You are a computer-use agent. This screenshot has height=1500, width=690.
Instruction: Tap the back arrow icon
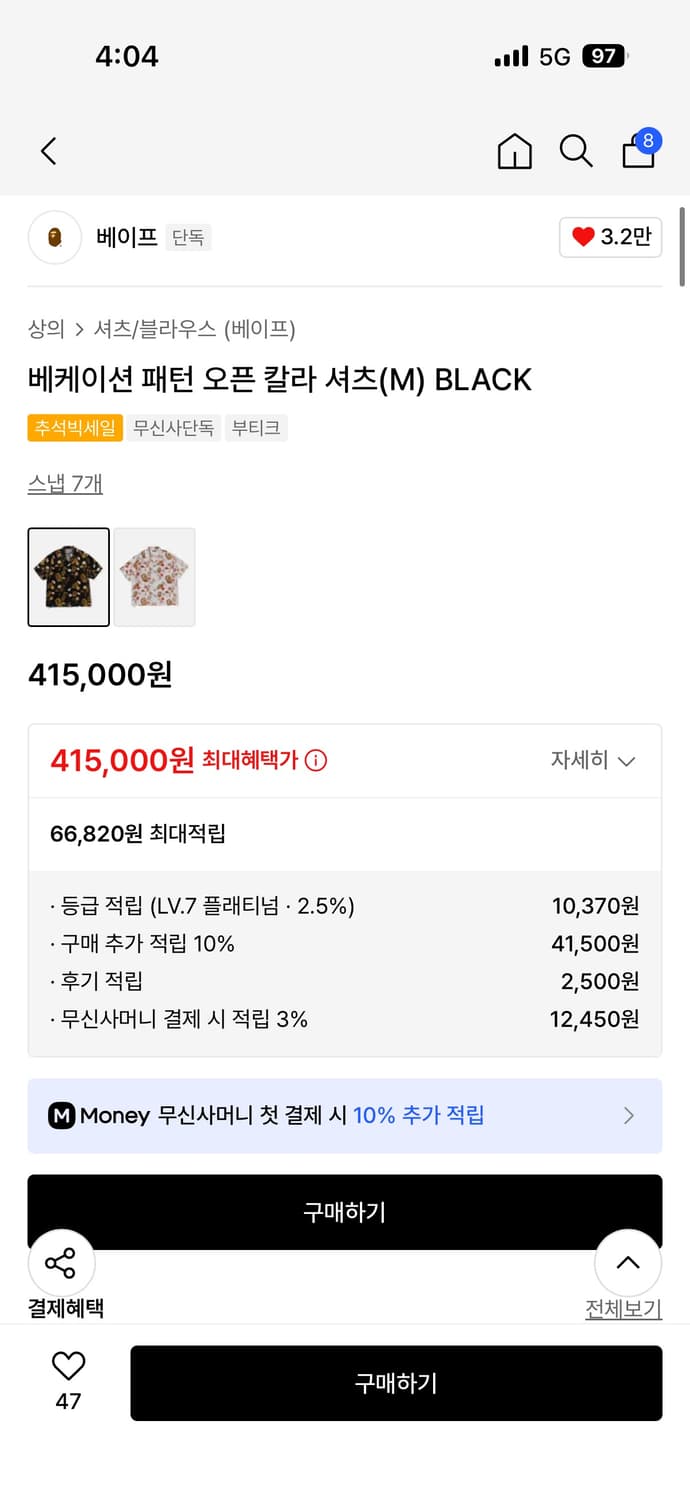coord(49,151)
